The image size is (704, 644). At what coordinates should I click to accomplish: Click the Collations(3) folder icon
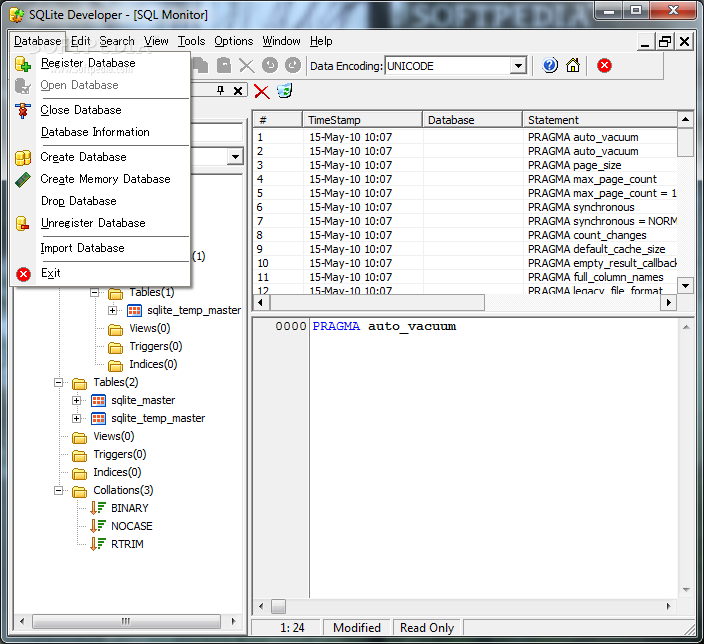79,491
